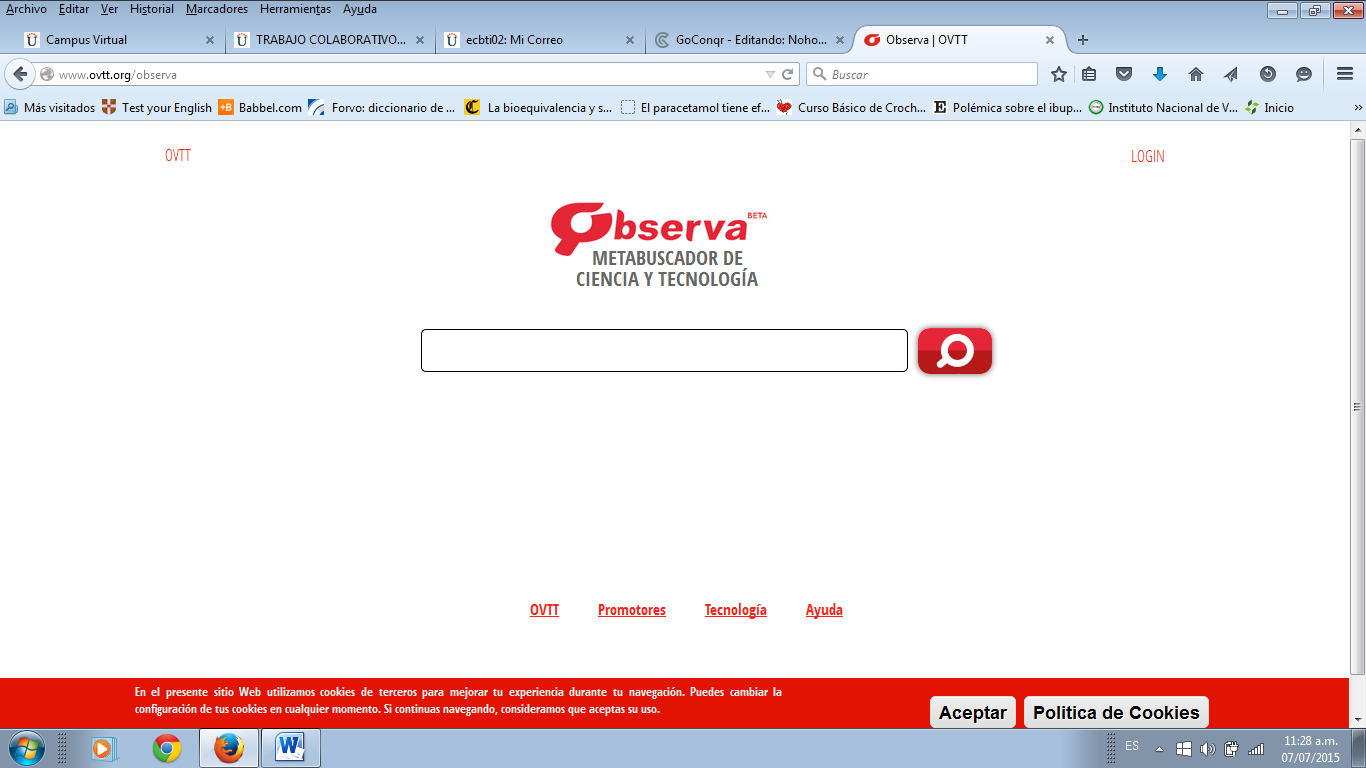
Task: Go to the Firefox home page icon
Action: [x=1196, y=74]
